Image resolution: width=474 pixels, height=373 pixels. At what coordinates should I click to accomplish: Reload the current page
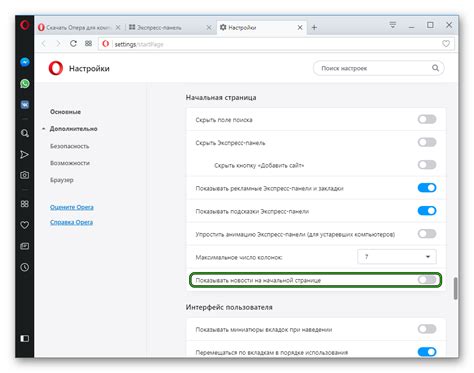73,44
